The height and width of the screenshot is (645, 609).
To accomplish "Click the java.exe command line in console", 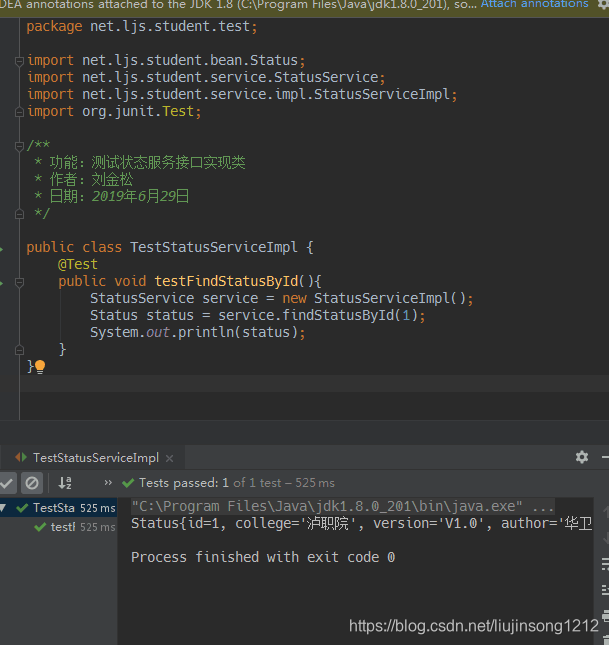I will point(342,506).
